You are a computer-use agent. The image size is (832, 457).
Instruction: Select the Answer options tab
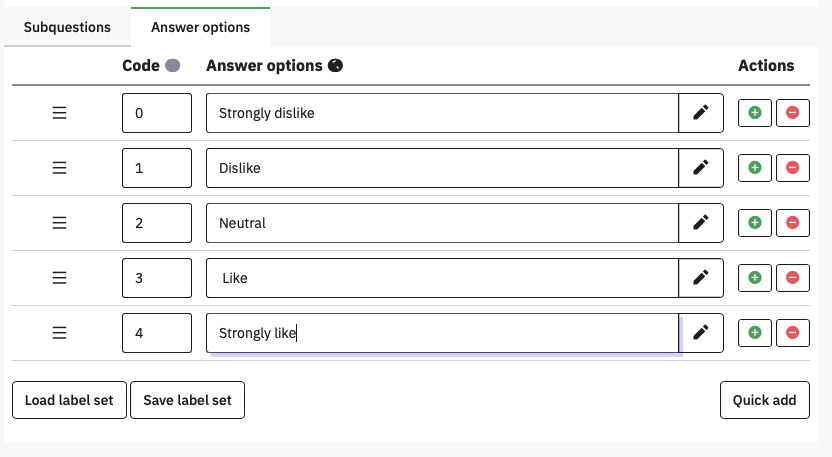200,27
